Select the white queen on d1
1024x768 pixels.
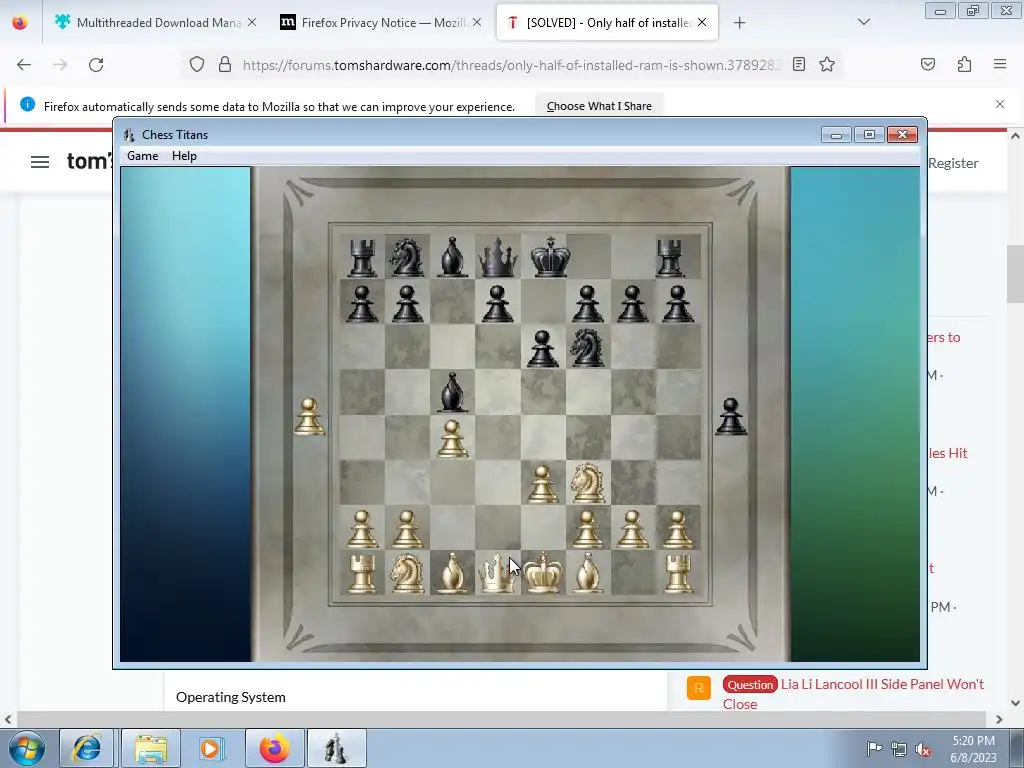pos(497,573)
